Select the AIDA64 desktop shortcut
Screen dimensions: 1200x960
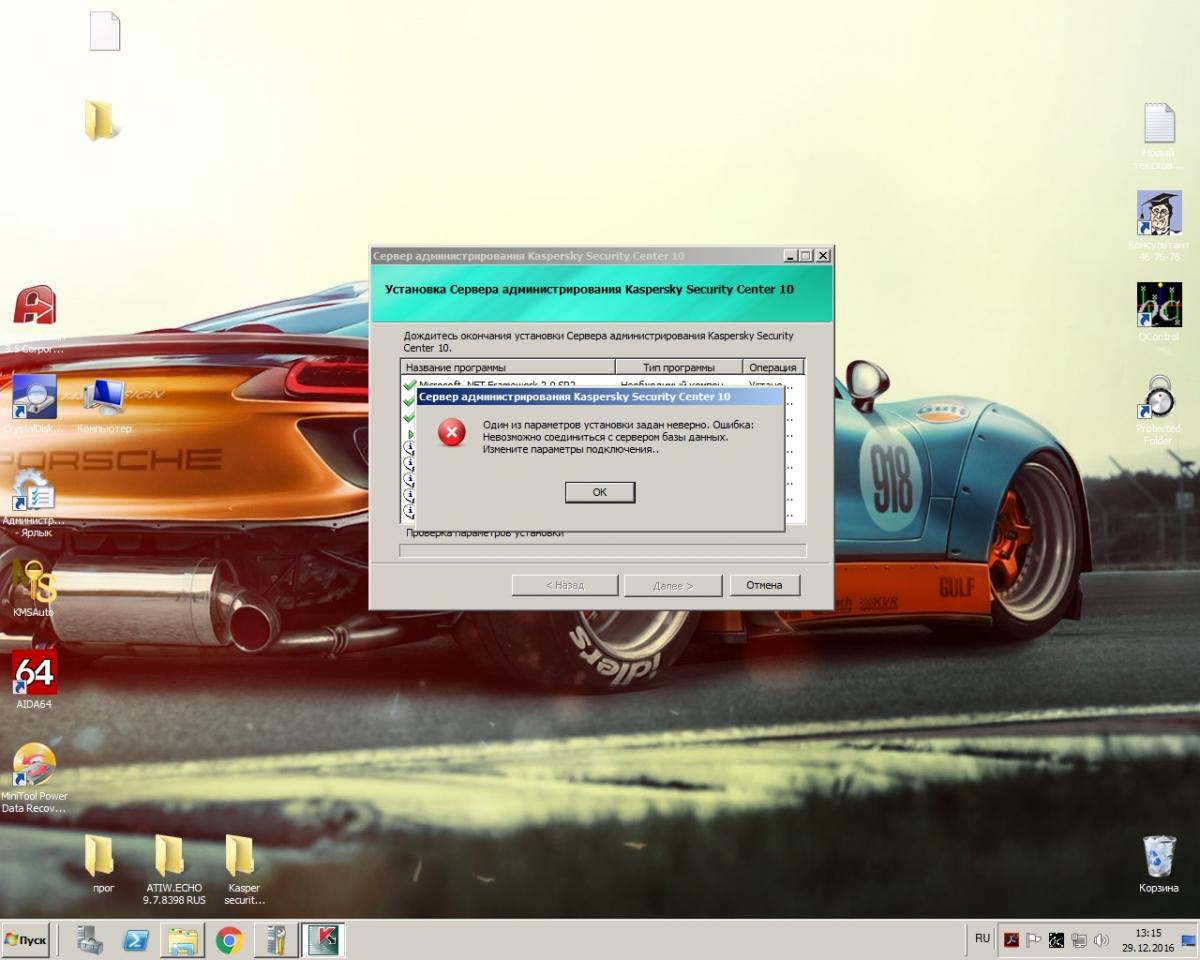34,680
